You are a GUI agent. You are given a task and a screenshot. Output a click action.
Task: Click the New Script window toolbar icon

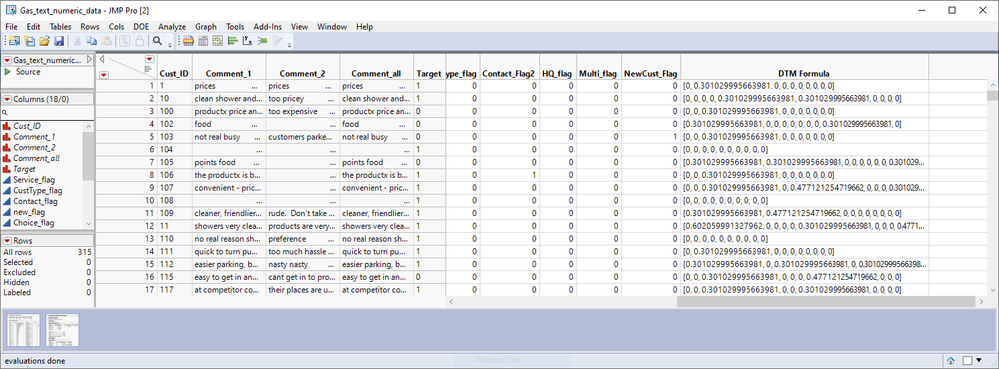[29, 41]
